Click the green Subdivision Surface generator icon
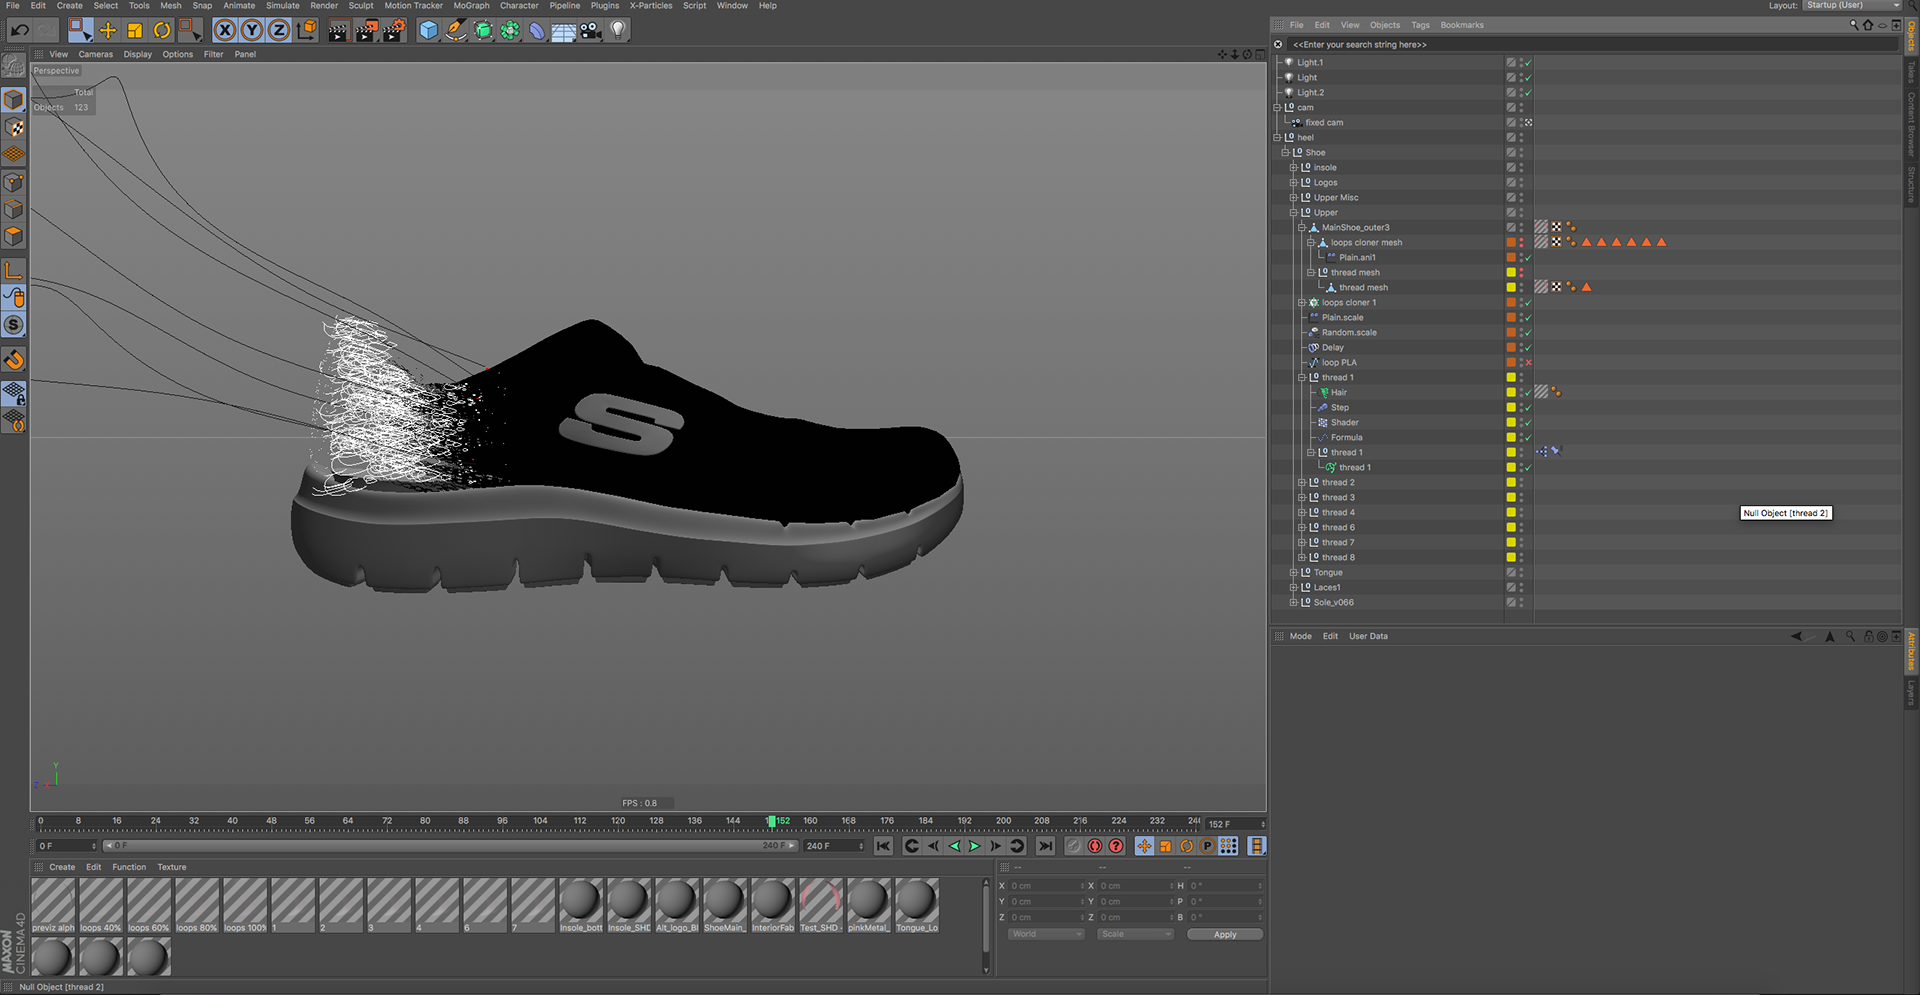The image size is (1920, 995). pyautogui.click(x=483, y=30)
